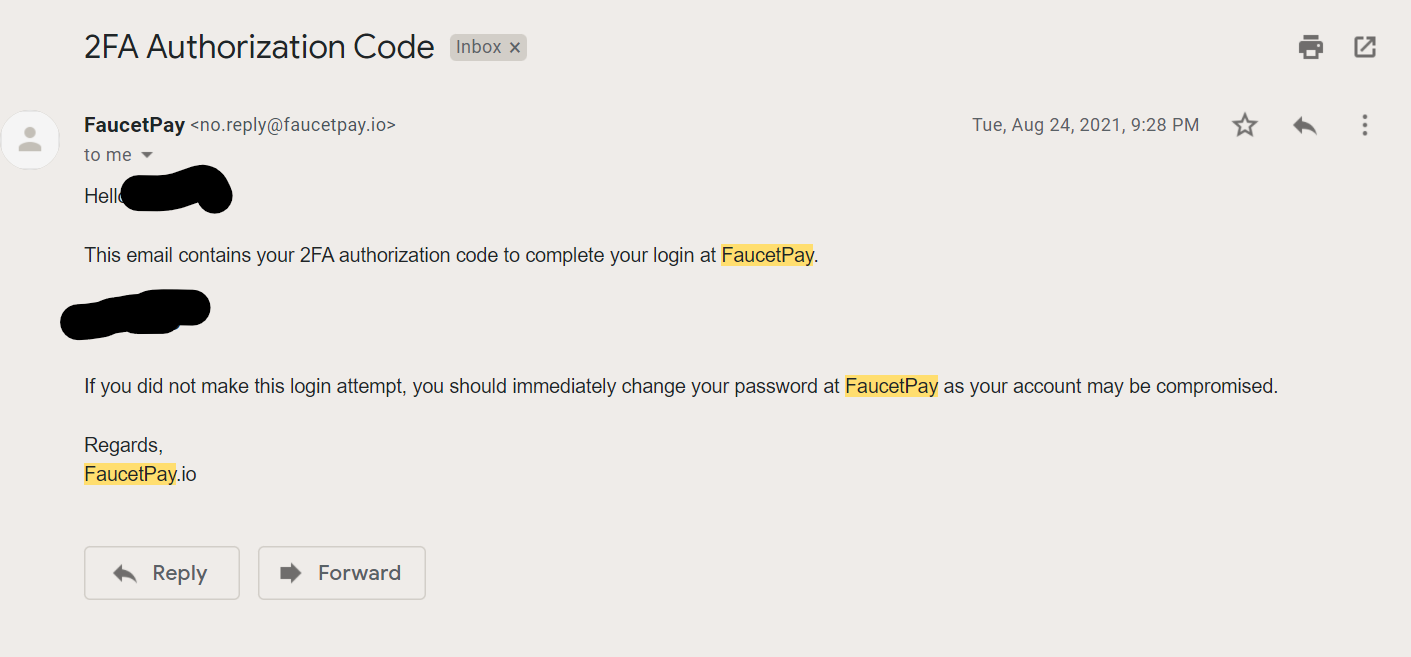
Task: Remove the Inbox label with its X
Action: coord(515,47)
